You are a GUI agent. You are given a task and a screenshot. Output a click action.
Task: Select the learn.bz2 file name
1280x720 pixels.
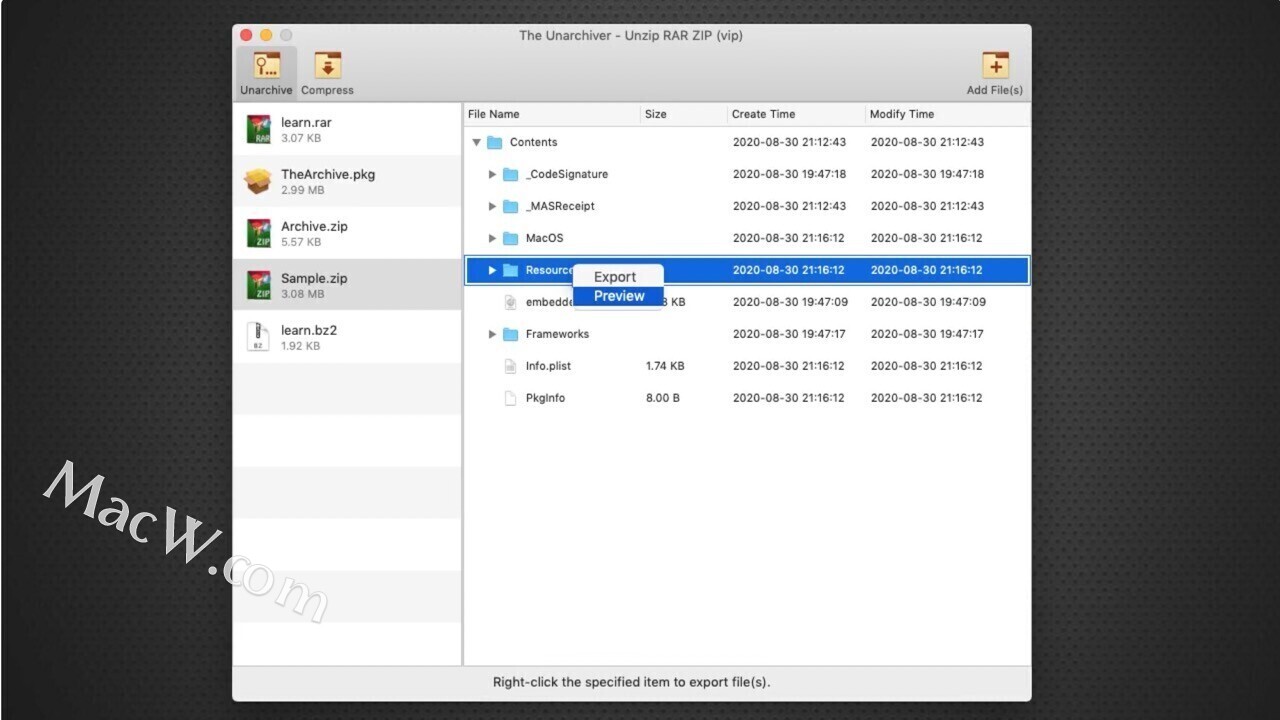[x=309, y=330]
